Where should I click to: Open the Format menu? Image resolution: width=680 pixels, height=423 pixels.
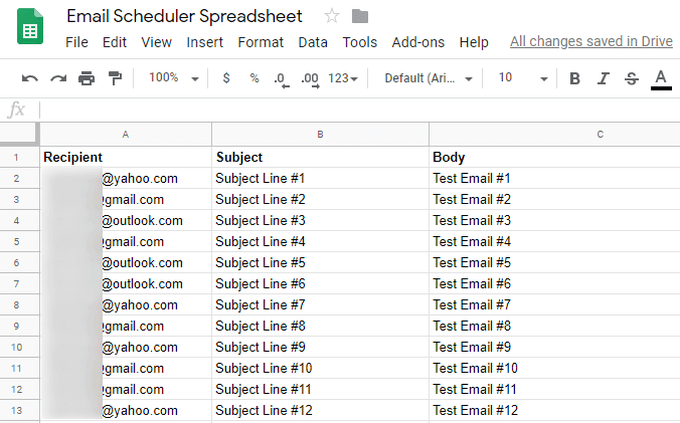click(261, 42)
